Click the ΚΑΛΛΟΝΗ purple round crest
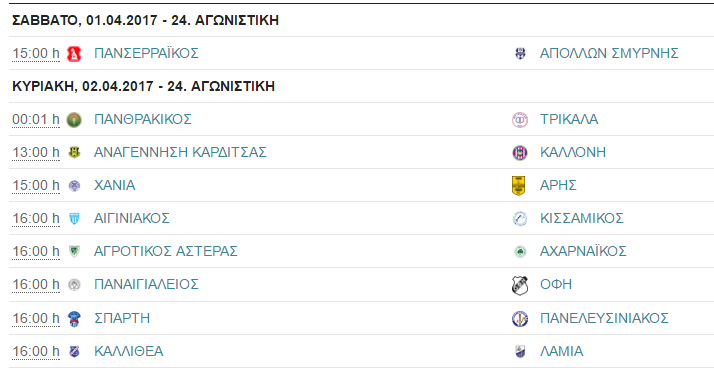 pos(520,152)
